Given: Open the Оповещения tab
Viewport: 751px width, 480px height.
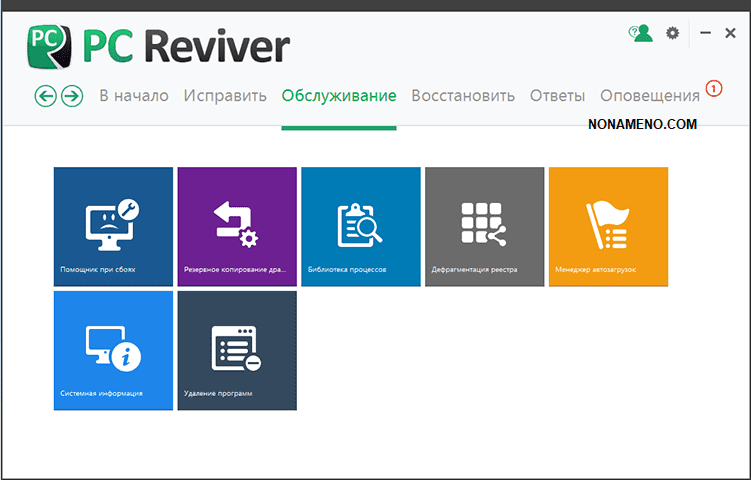Looking at the screenshot, I should [x=650, y=96].
